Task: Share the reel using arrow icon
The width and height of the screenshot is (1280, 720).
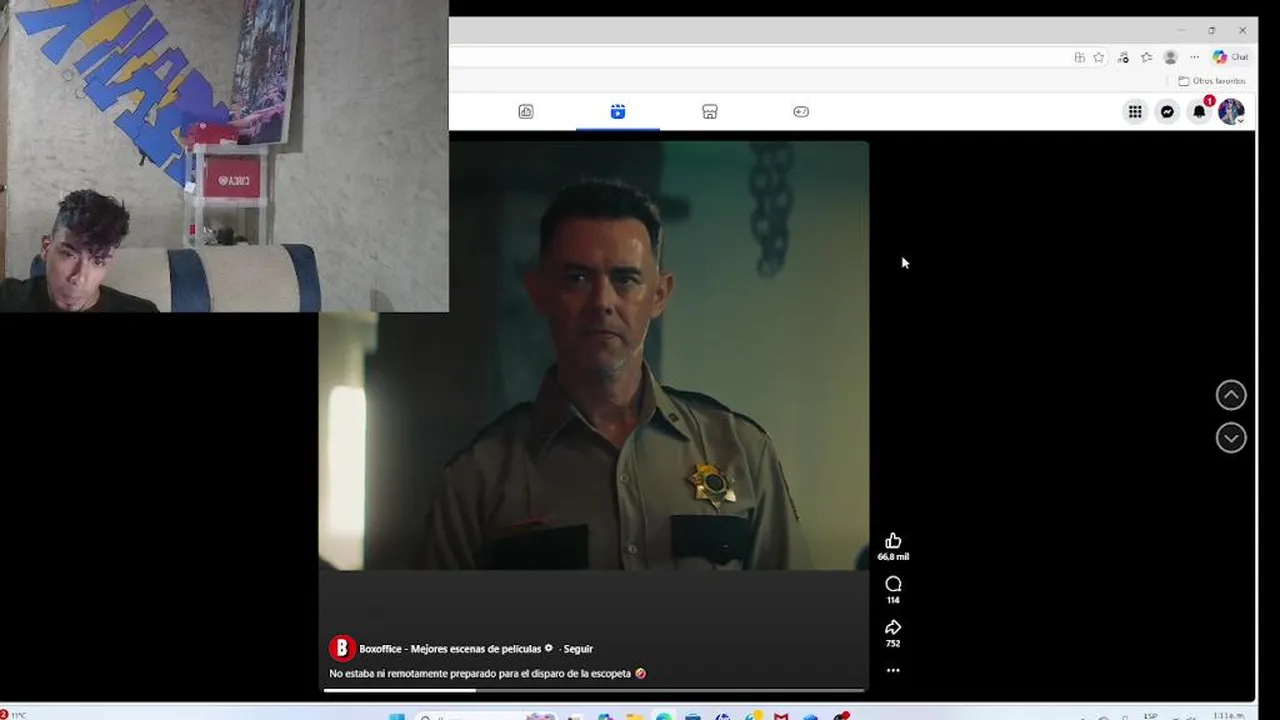Action: point(893,628)
